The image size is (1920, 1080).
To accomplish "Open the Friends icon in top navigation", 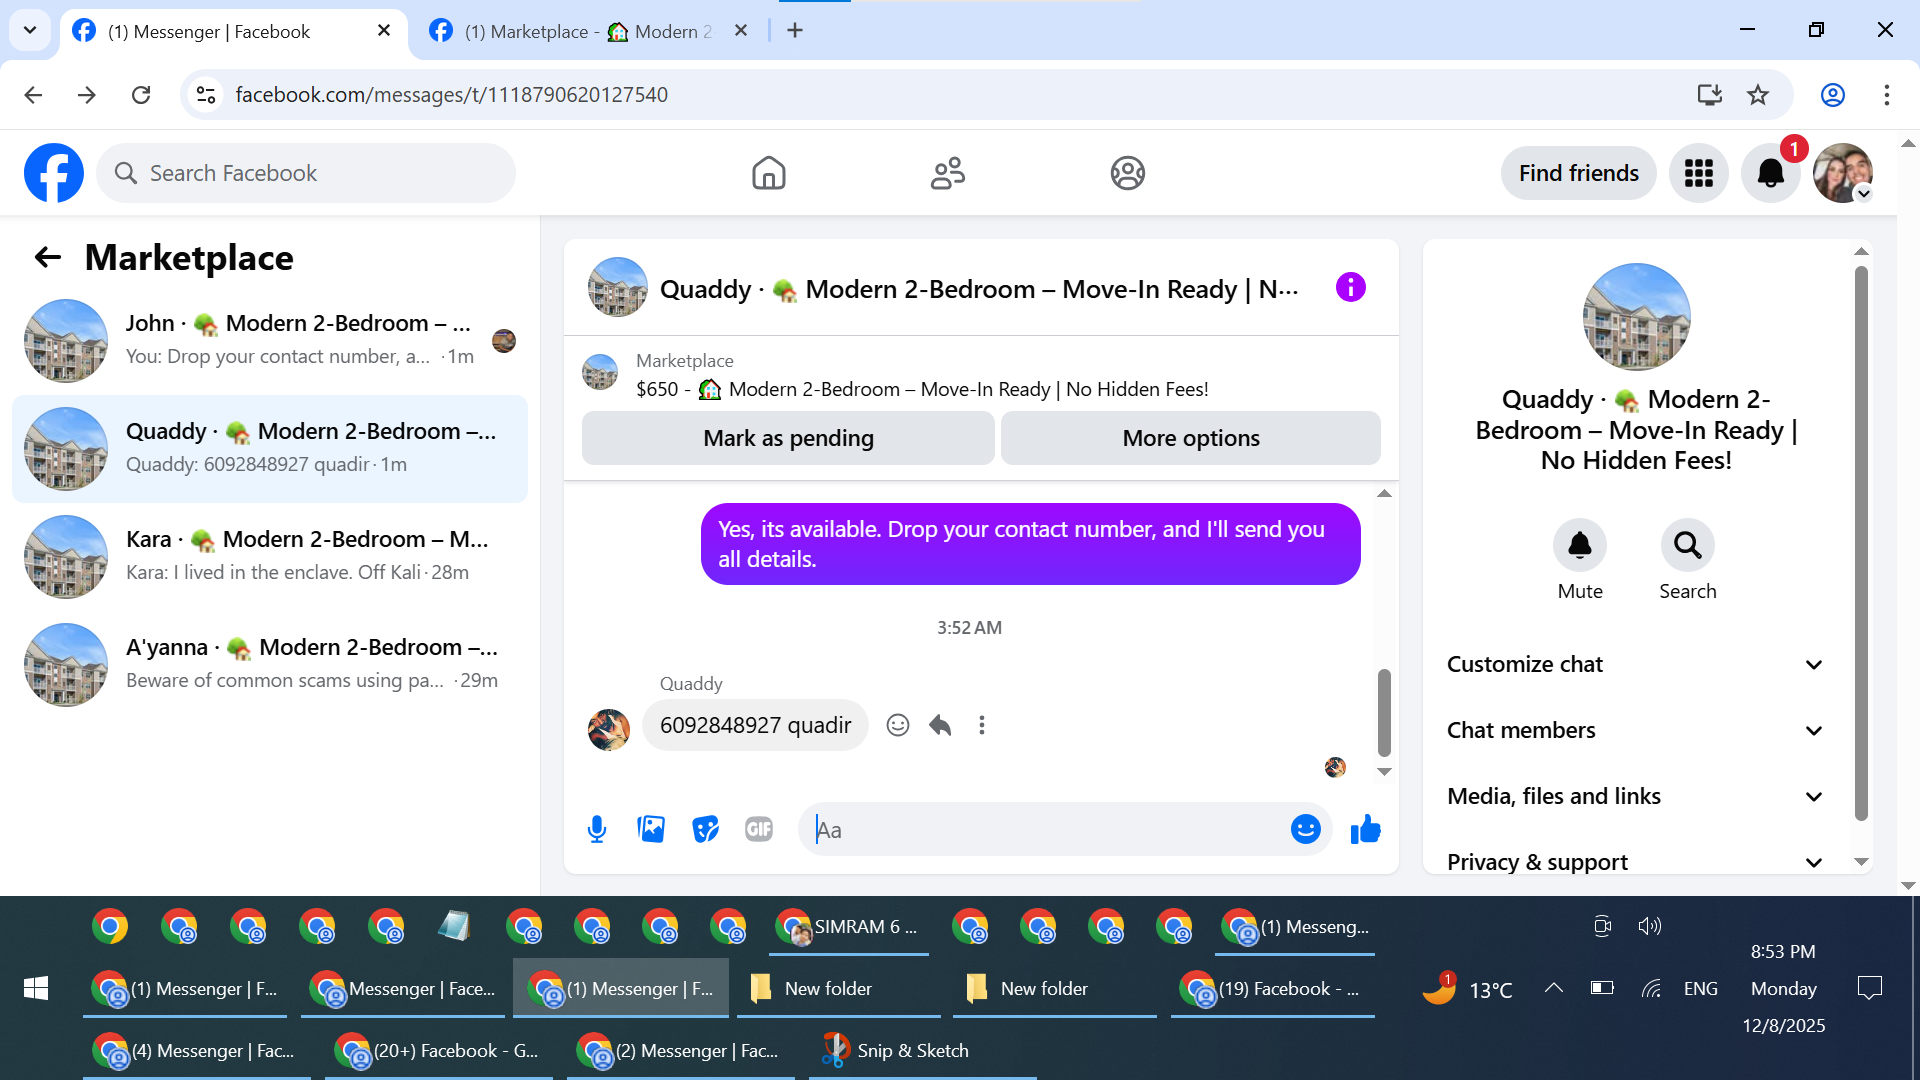I will pyautogui.click(x=948, y=173).
